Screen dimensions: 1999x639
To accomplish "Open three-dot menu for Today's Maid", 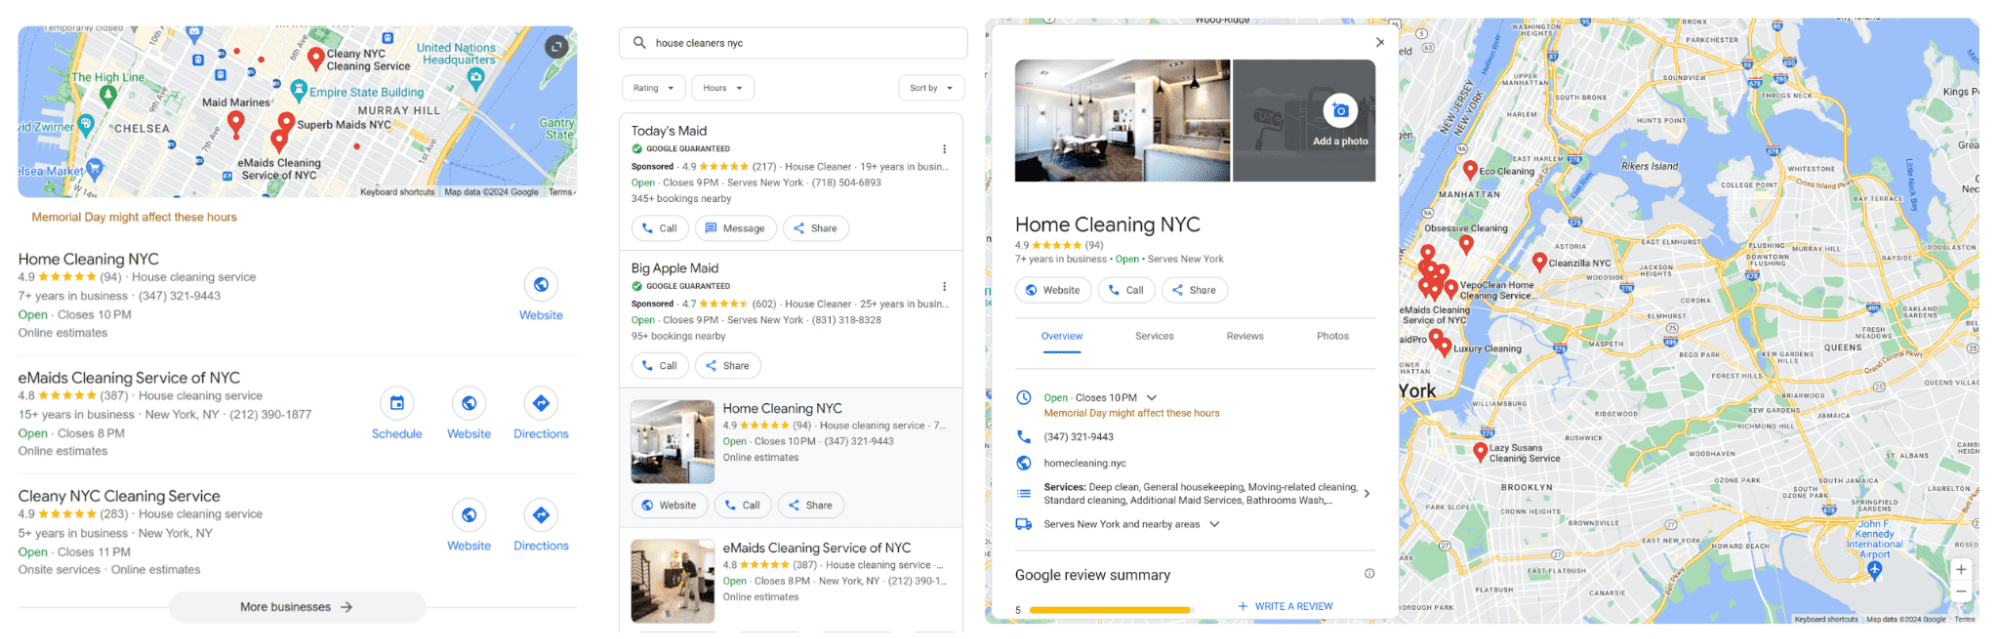I will [x=944, y=149].
